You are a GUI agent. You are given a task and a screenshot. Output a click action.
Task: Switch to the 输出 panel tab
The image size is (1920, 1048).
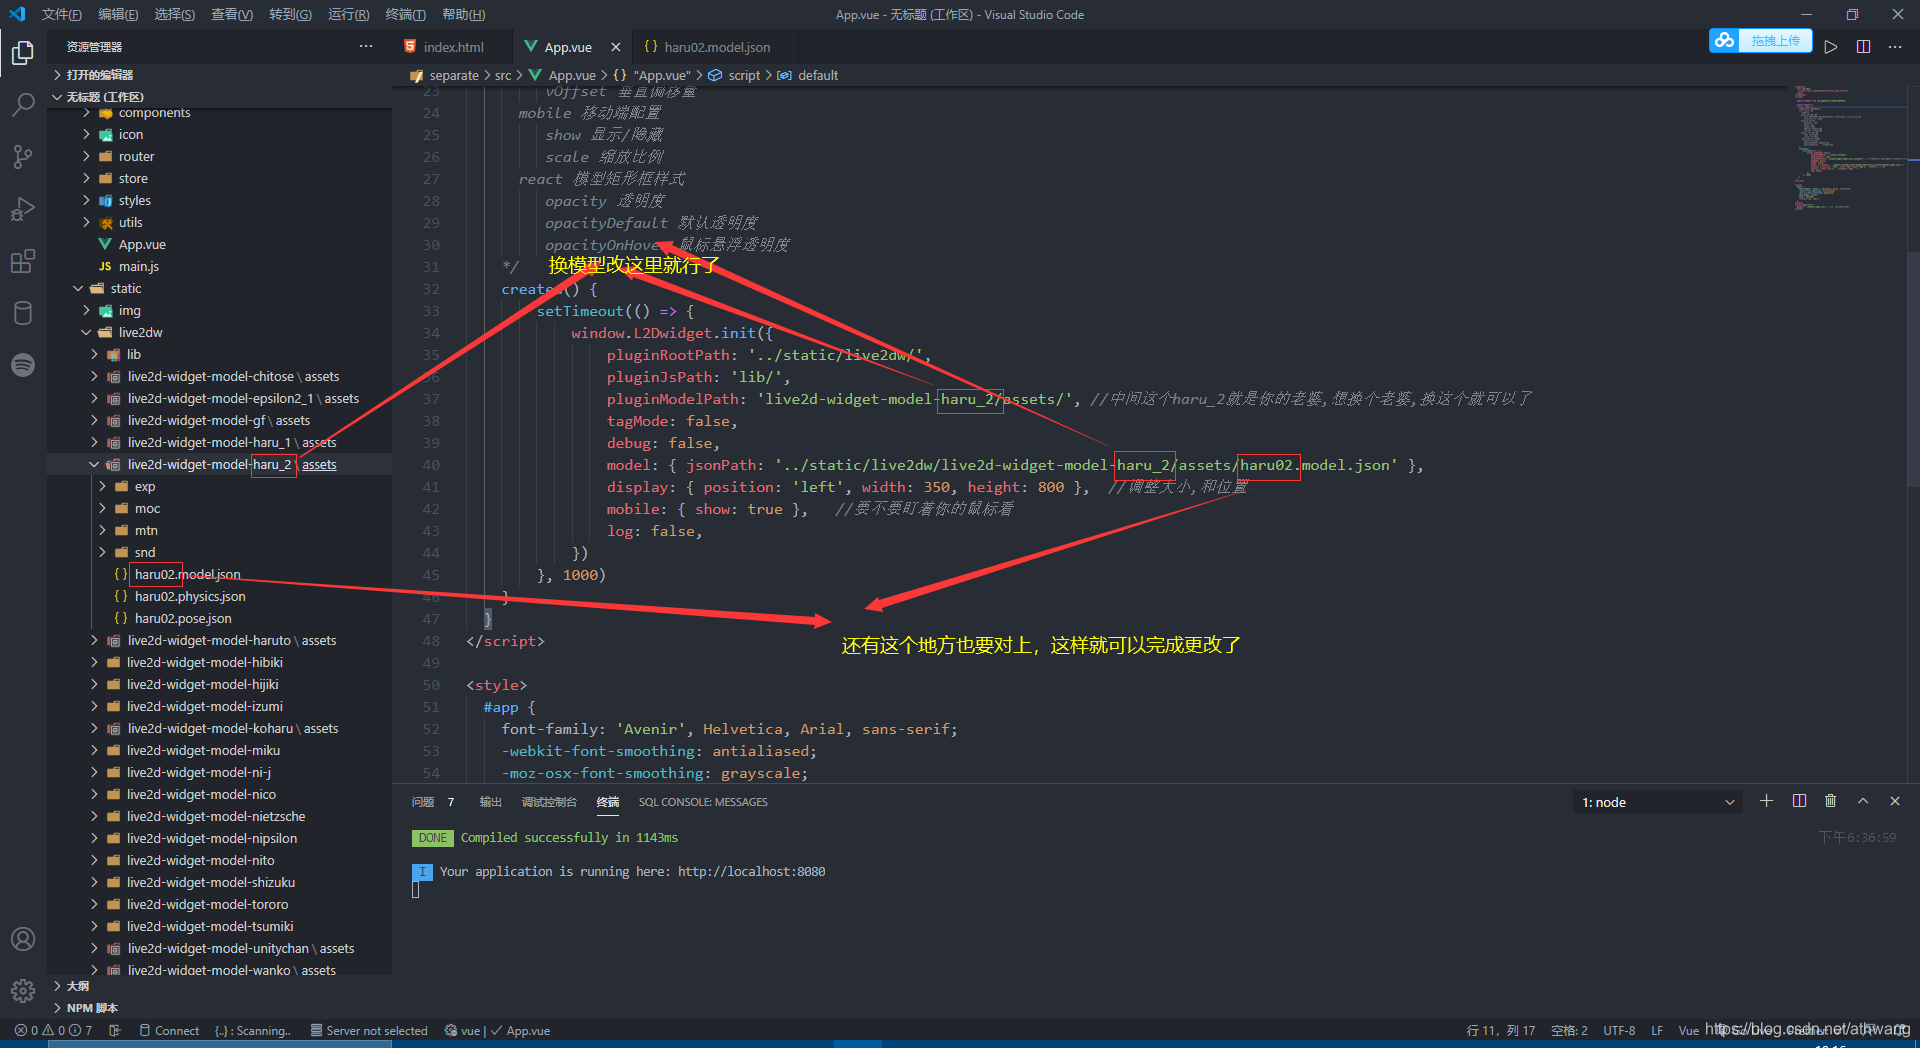[490, 802]
